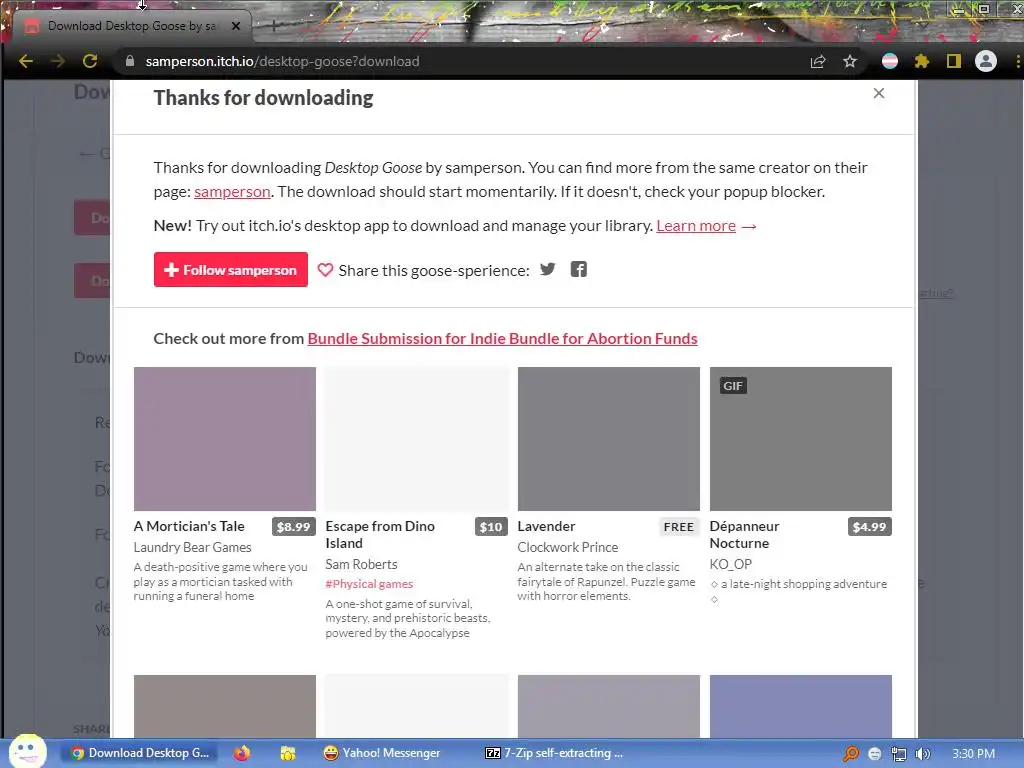
Task: Open Clockwork Prince author page
Action: pyautogui.click(x=568, y=547)
